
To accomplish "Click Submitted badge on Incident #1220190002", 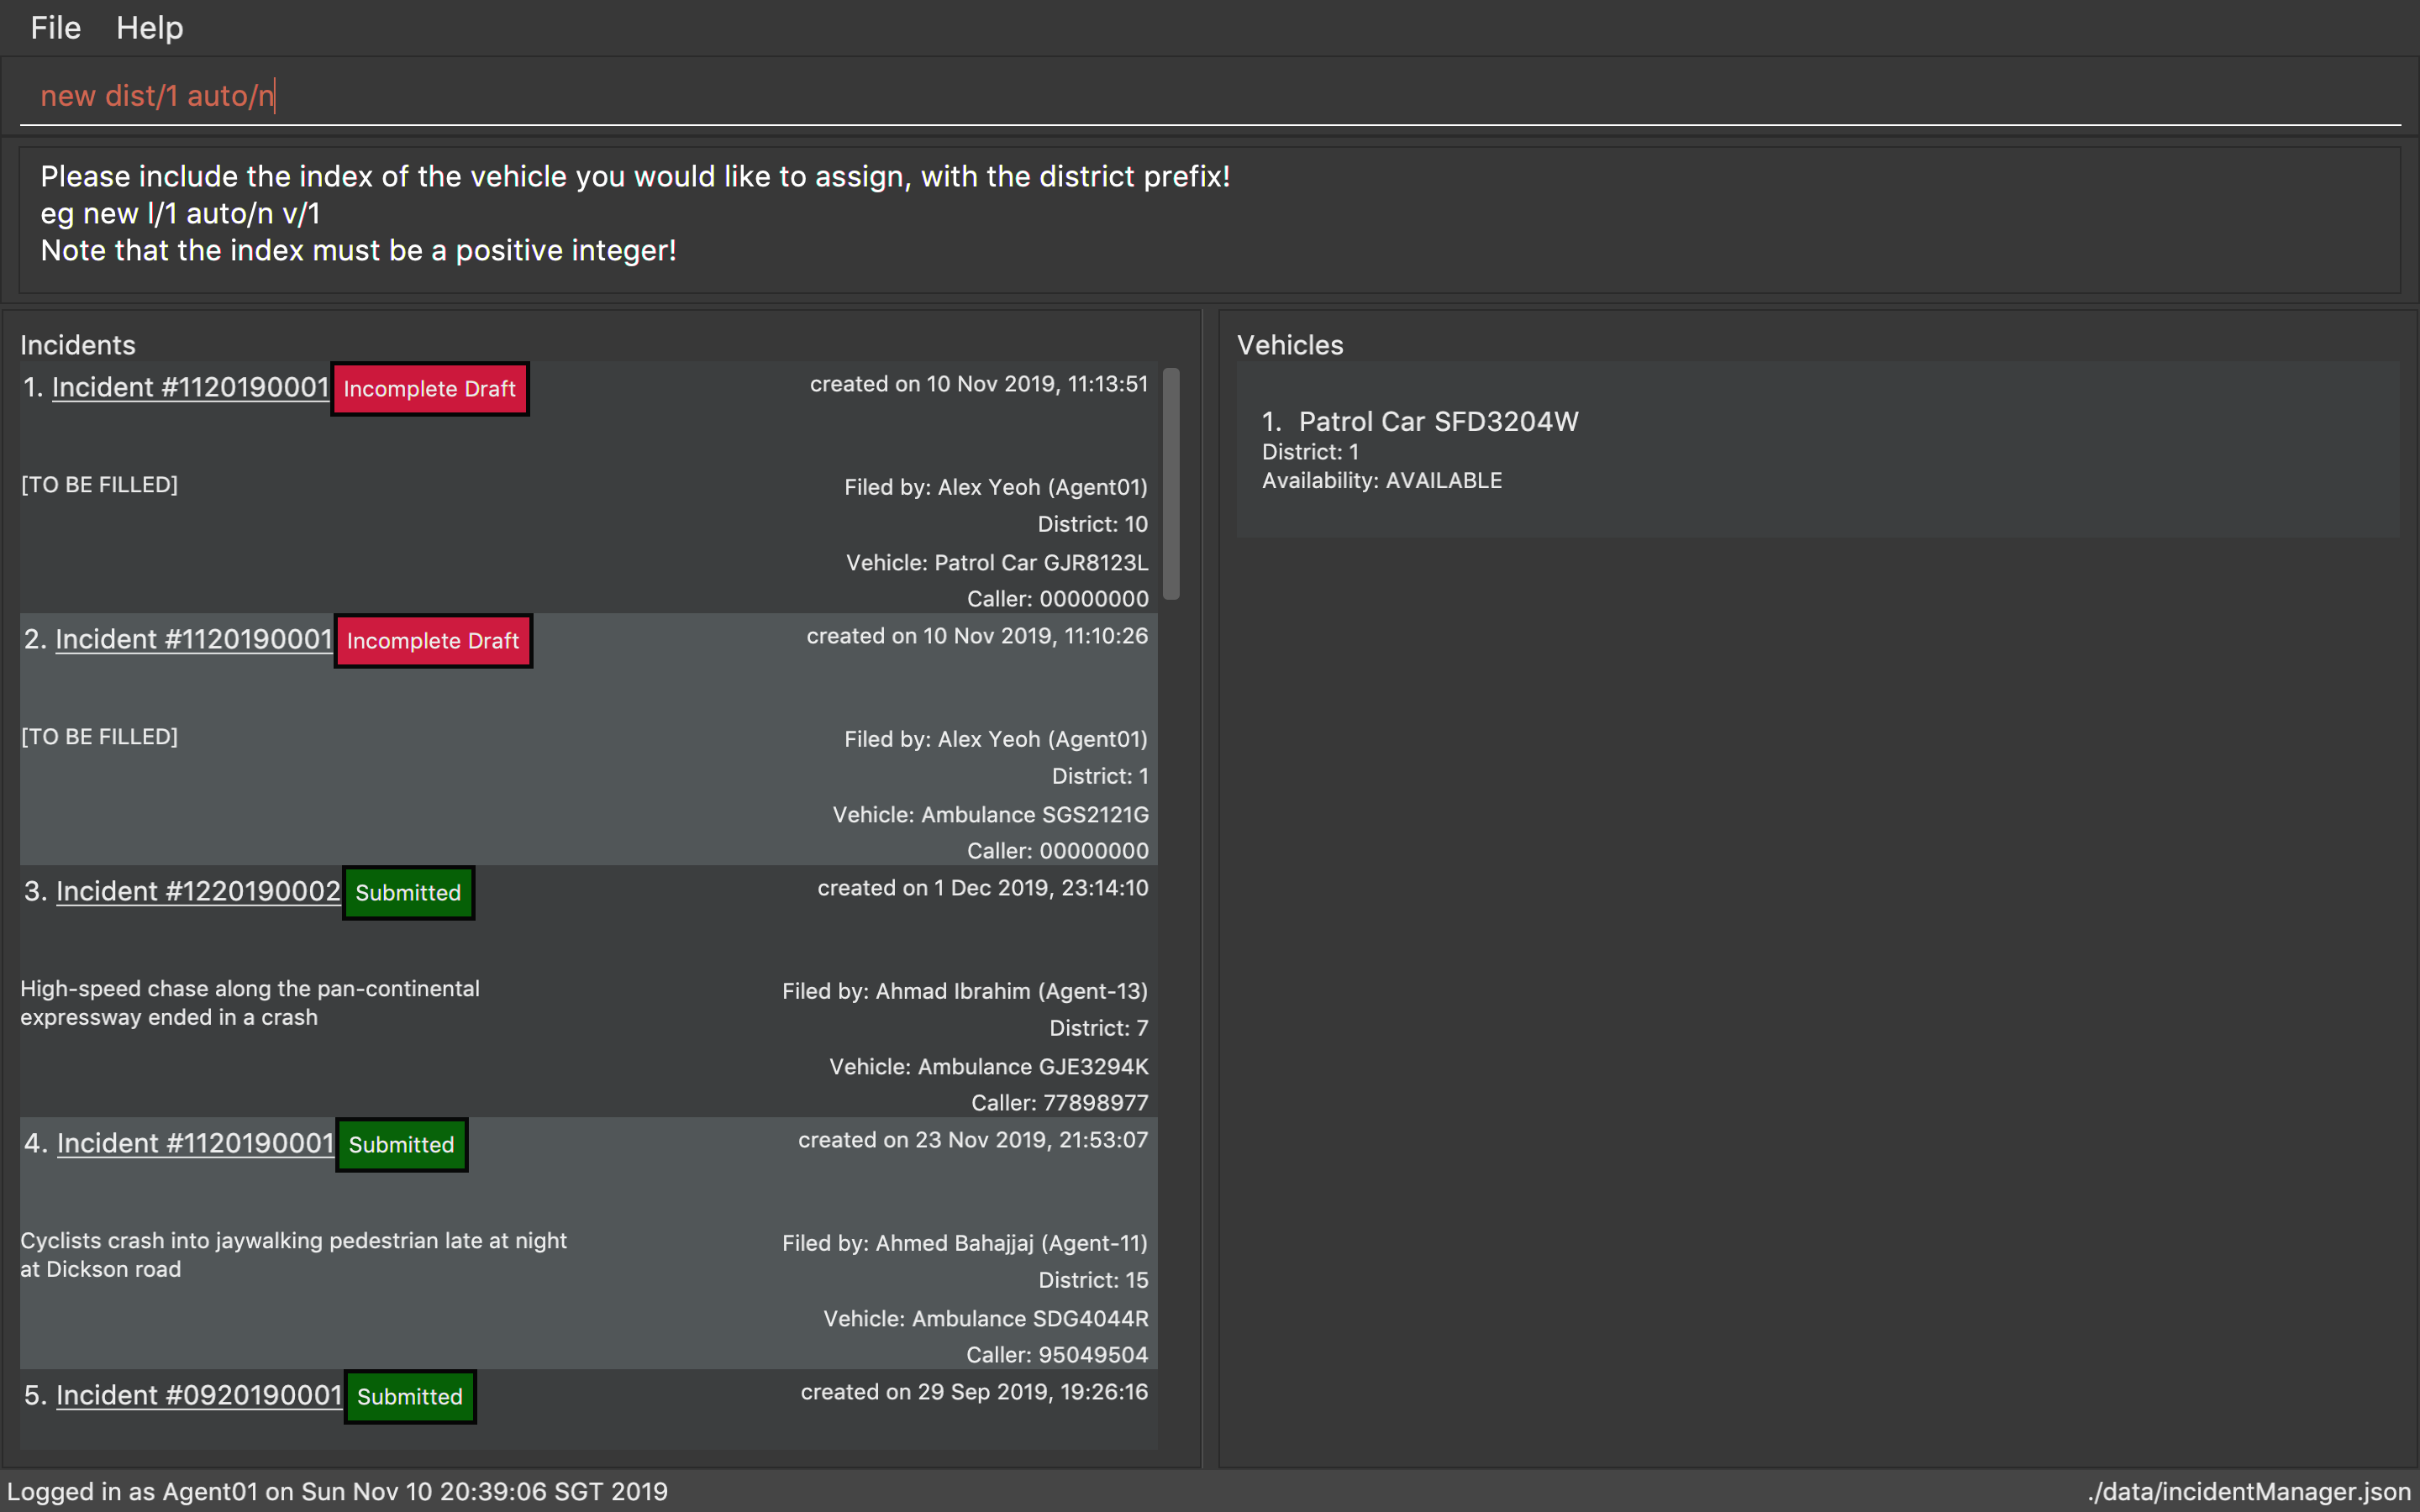I will coord(408,893).
